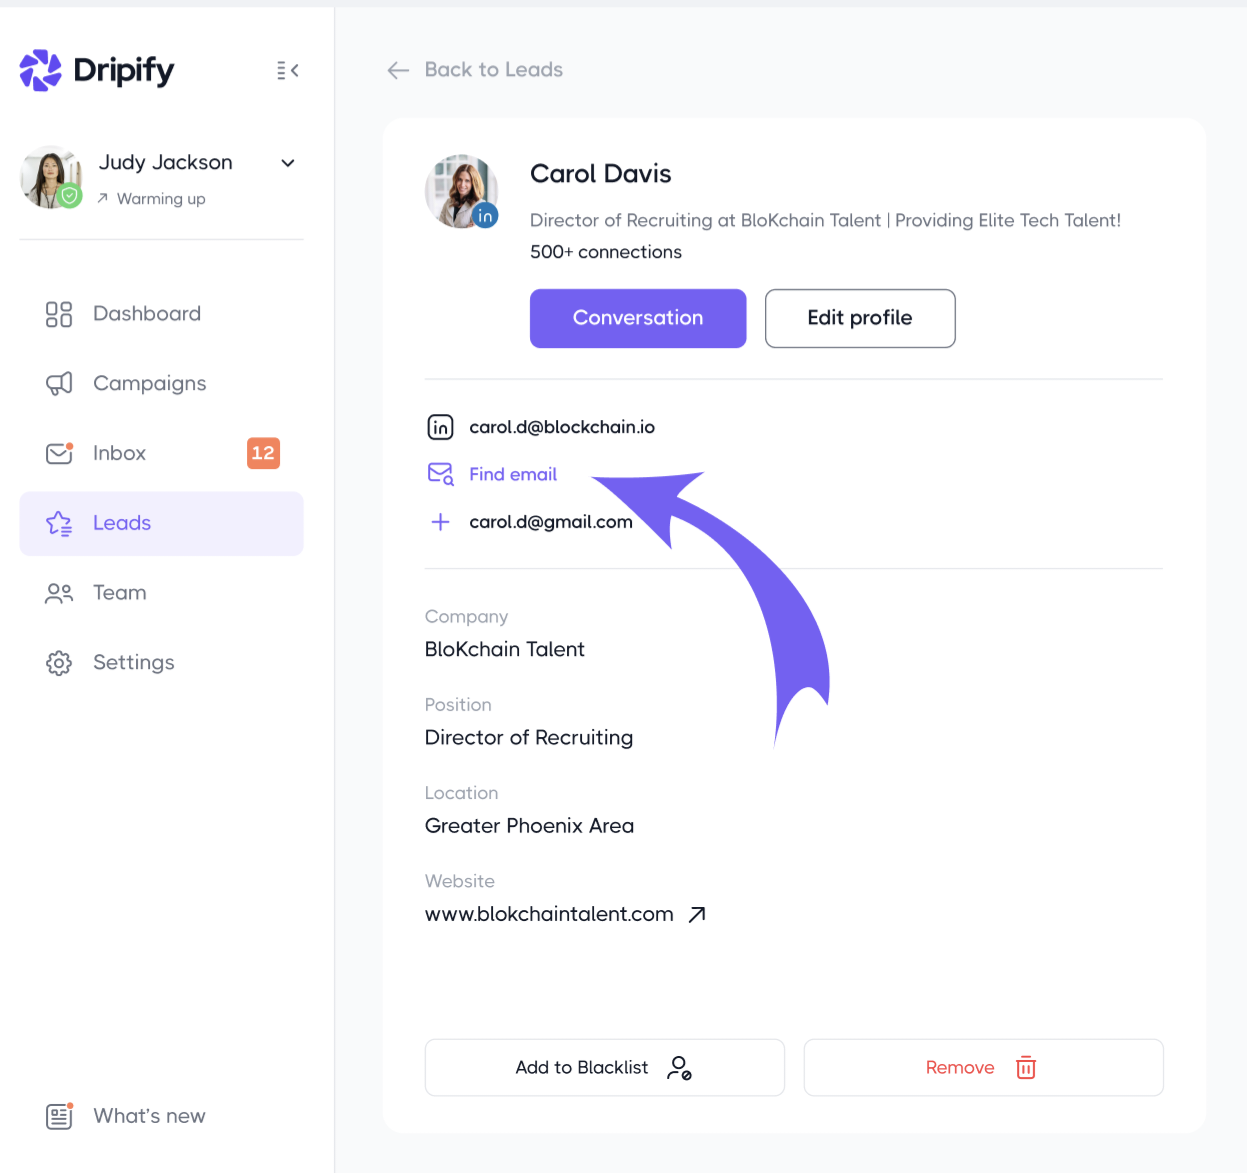
Task: Click the Find email envelope icon
Action: click(x=440, y=474)
